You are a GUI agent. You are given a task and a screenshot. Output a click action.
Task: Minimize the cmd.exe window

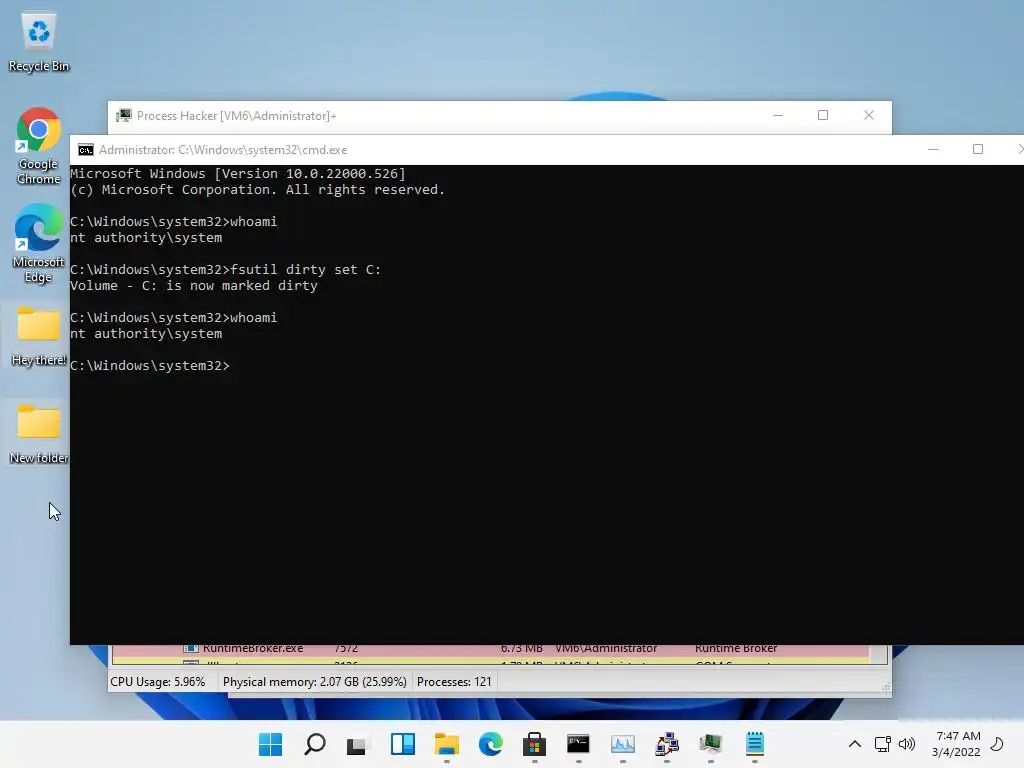click(933, 150)
